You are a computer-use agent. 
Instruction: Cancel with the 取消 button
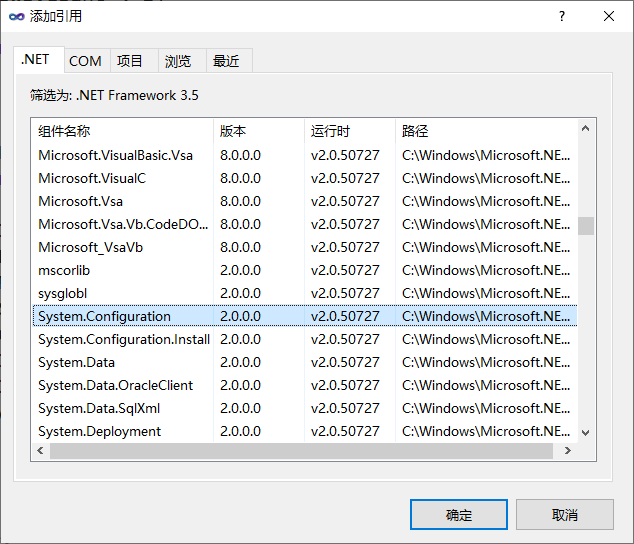pos(564,514)
